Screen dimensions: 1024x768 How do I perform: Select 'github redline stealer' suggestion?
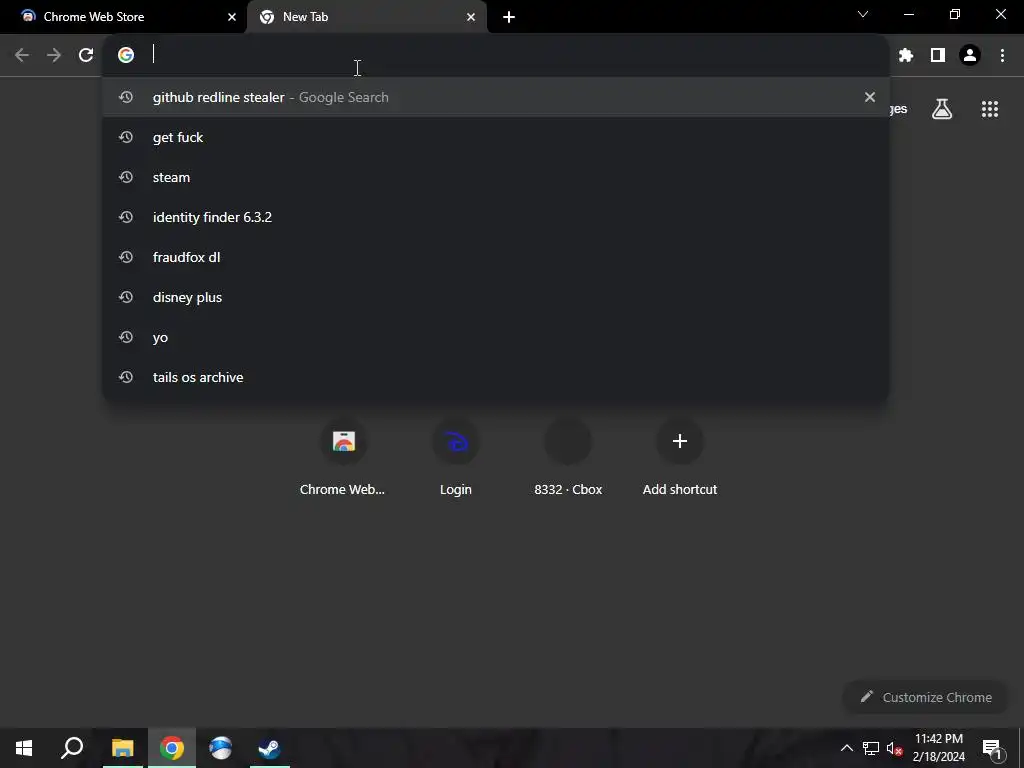coord(496,97)
